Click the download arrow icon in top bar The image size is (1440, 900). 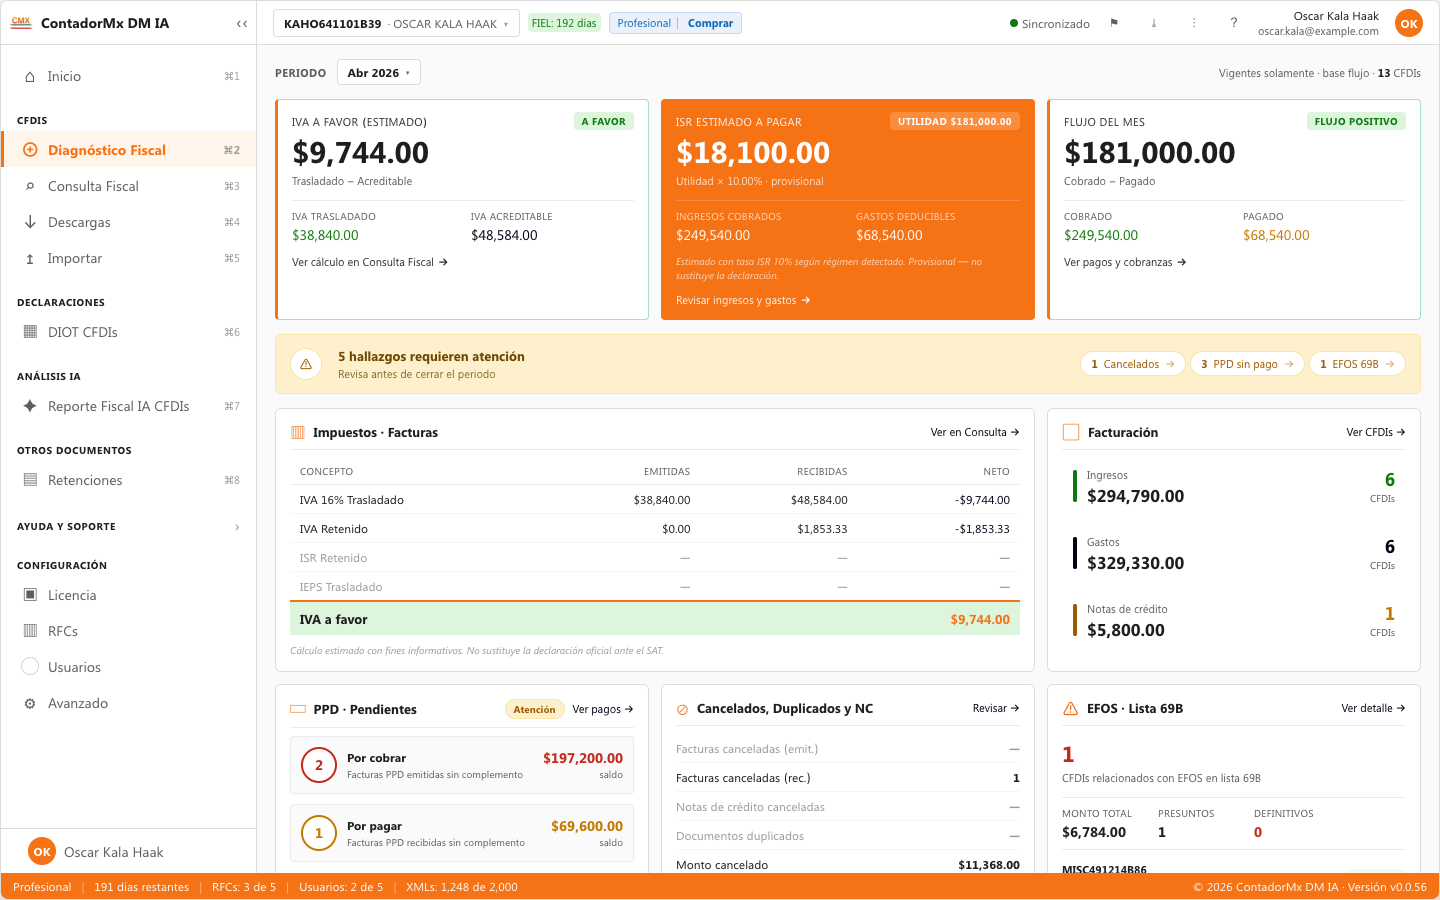click(x=1154, y=23)
